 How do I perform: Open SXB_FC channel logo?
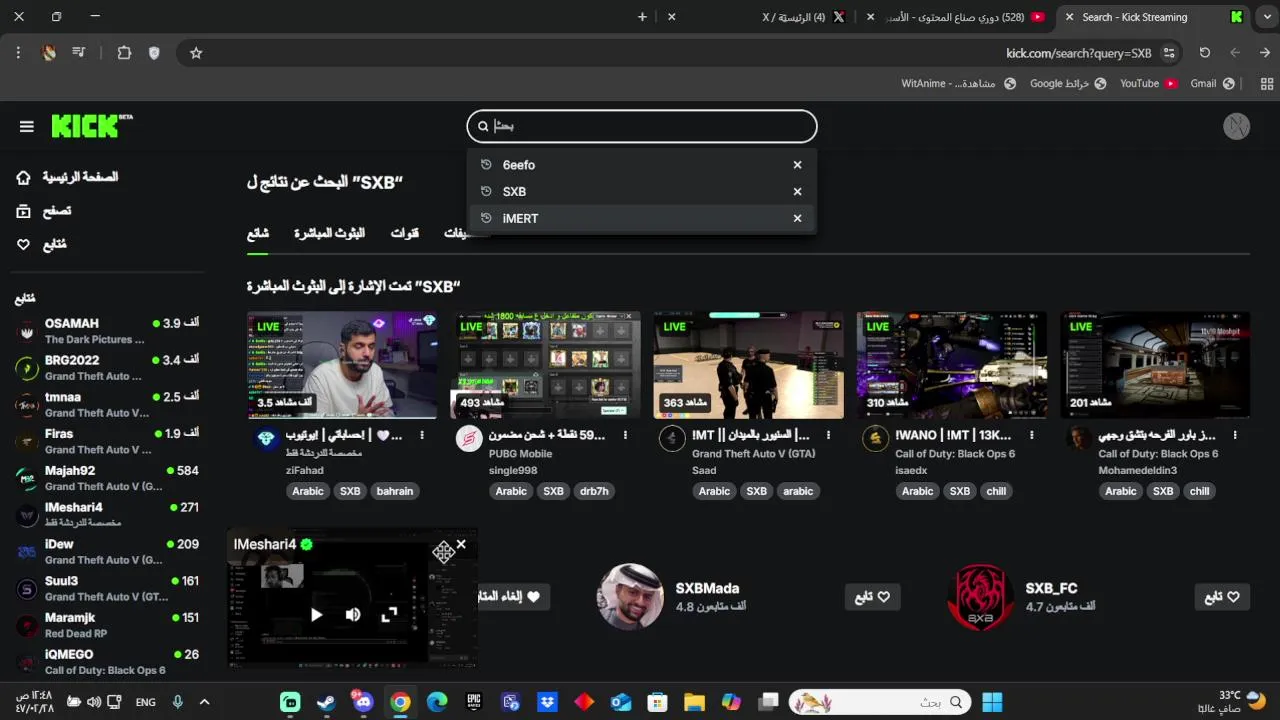pos(980,597)
